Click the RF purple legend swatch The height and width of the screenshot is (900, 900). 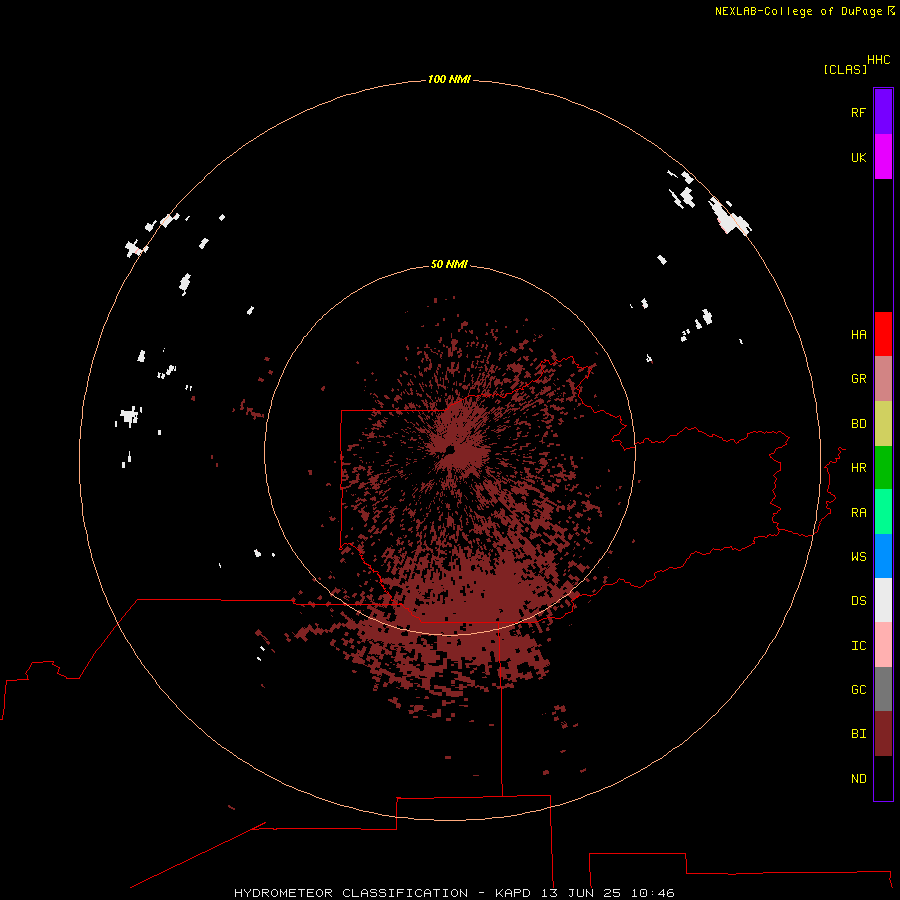[883, 112]
